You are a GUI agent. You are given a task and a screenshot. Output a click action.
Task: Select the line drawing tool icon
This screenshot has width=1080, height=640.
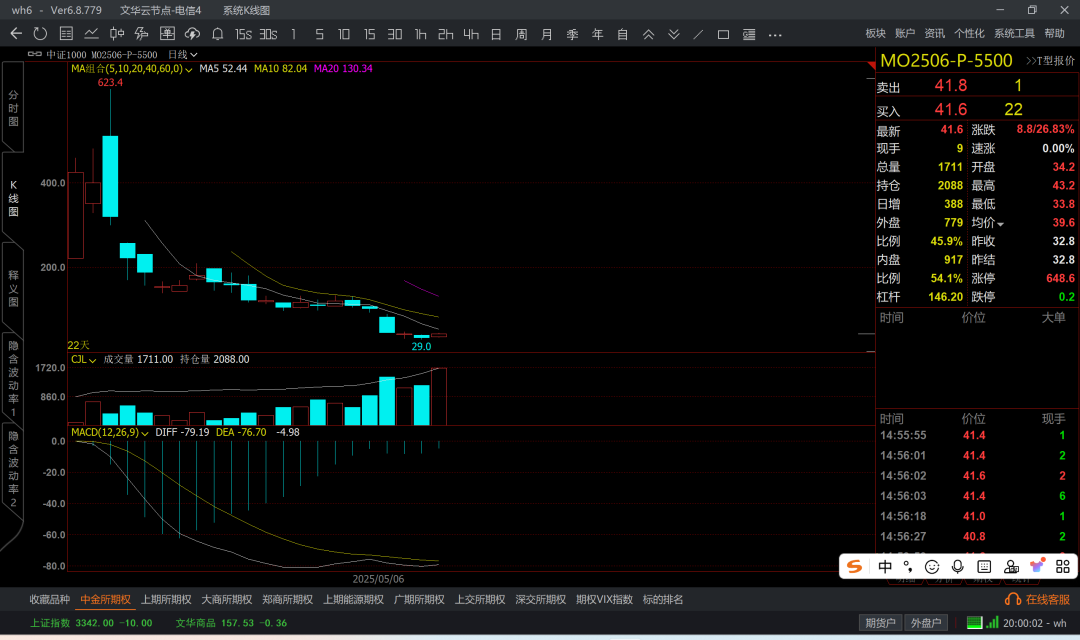pyautogui.click(x=698, y=34)
